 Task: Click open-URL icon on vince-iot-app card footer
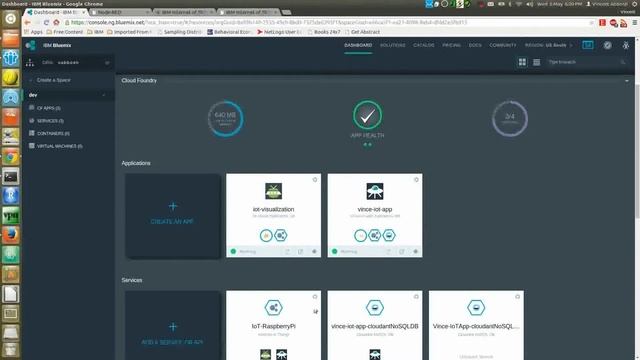tap(402, 251)
